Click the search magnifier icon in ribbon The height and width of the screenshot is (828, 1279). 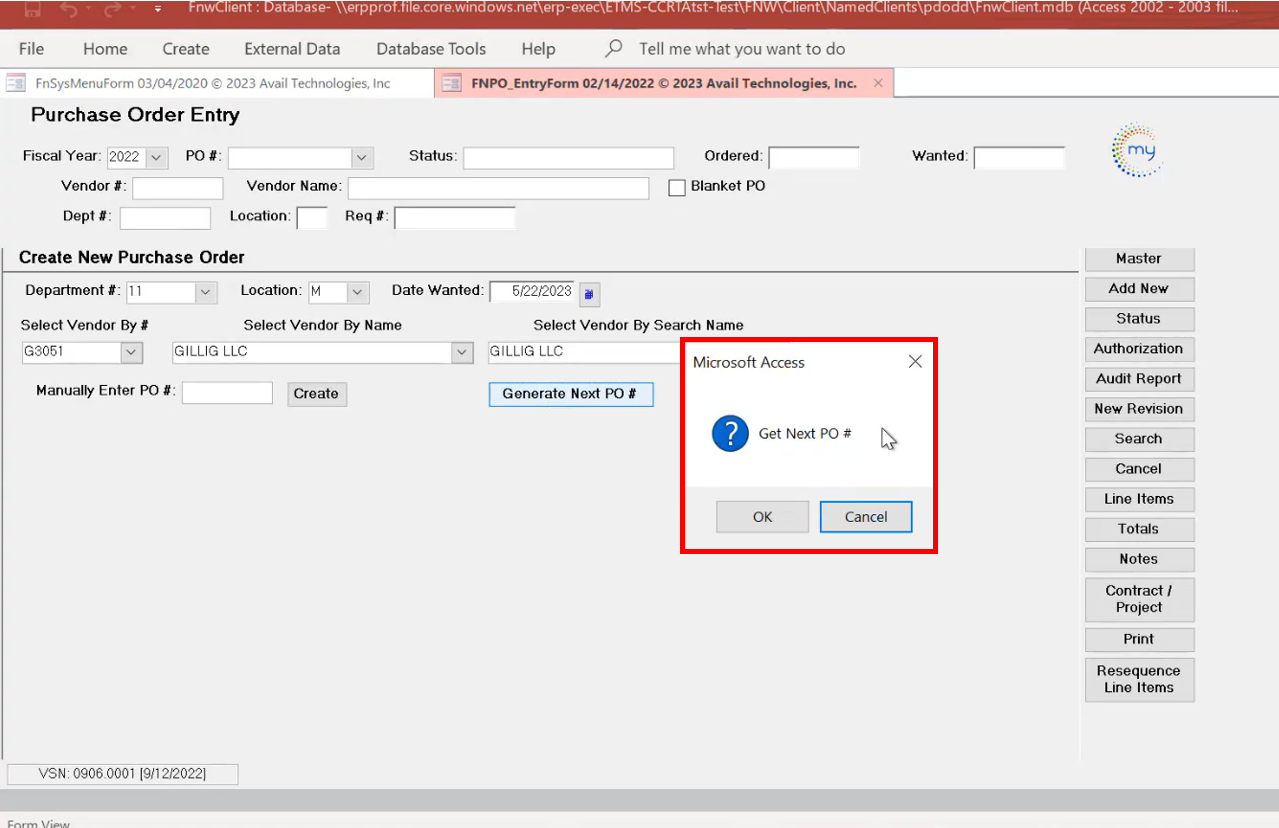point(614,48)
